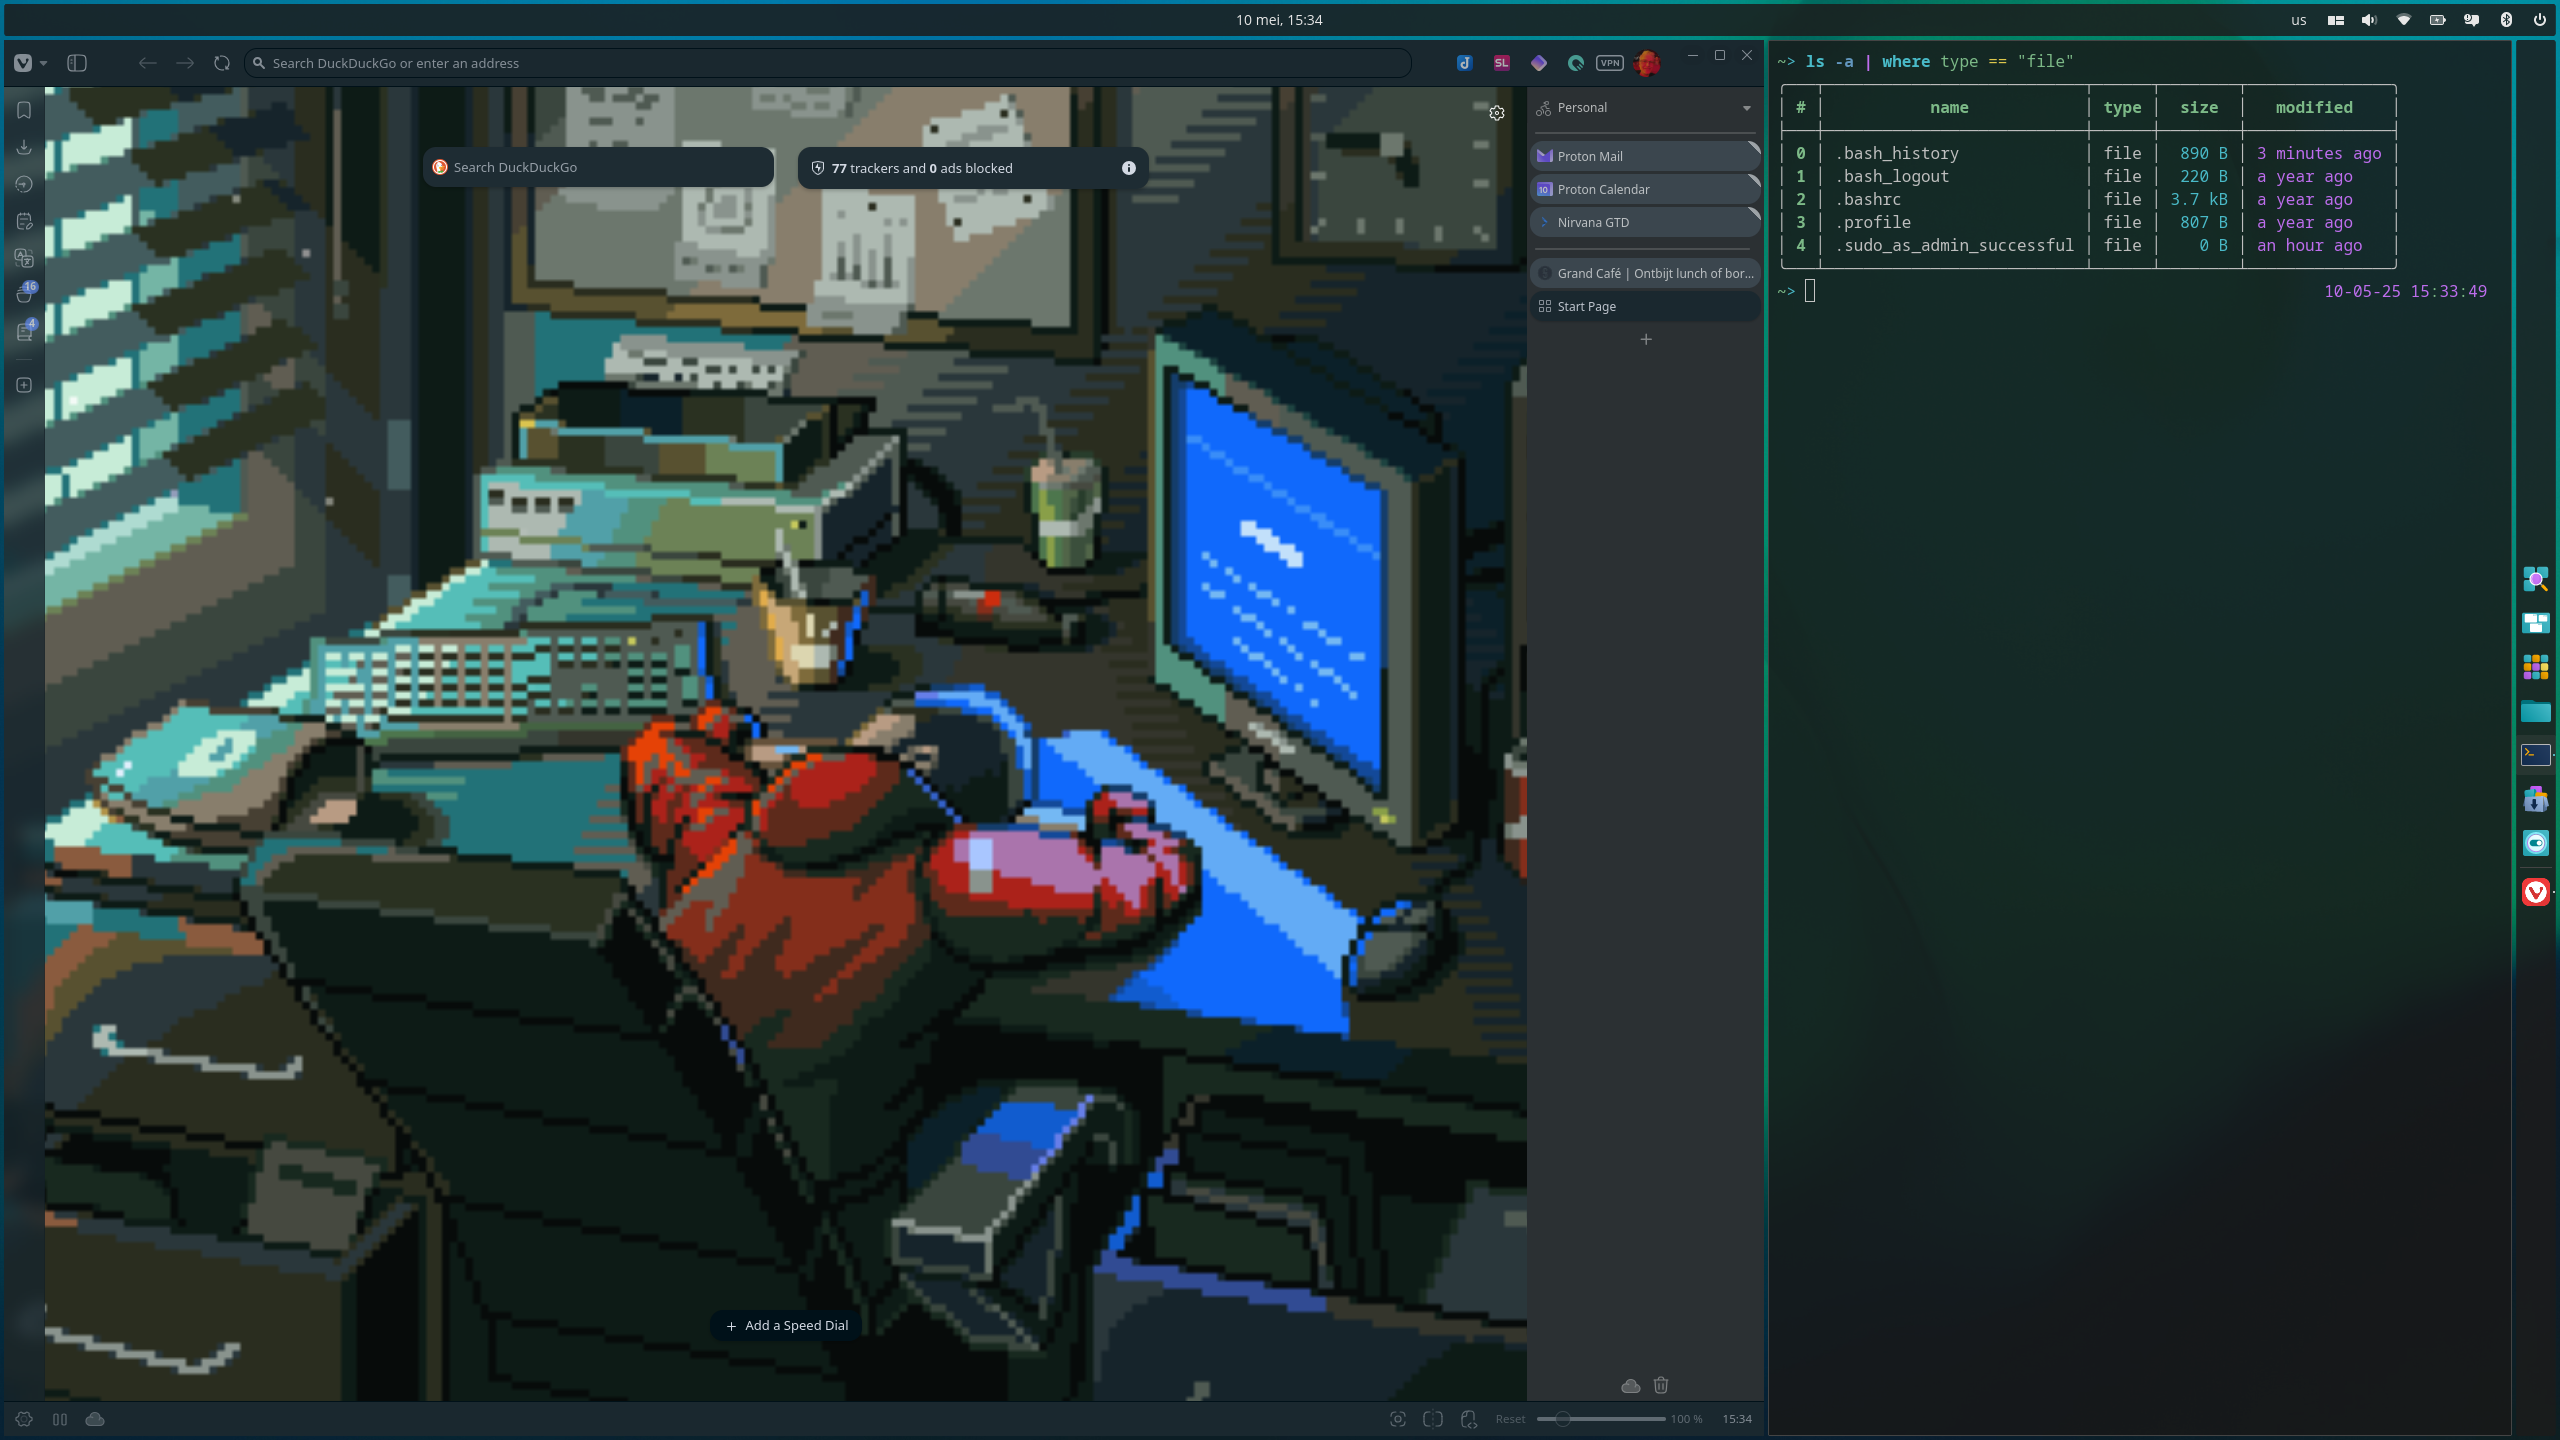Click the 'modified' column header in terminal

tap(2314, 107)
